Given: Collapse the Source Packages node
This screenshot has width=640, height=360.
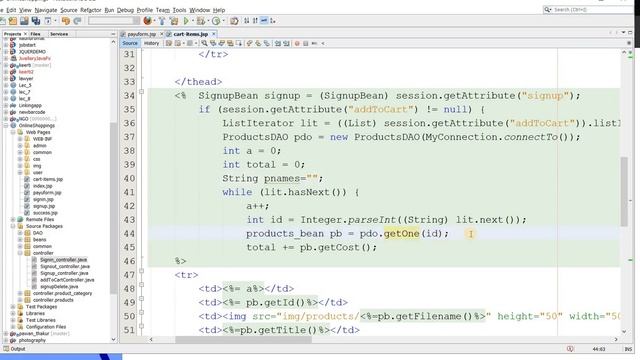Looking at the screenshot, I should (13, 226).
